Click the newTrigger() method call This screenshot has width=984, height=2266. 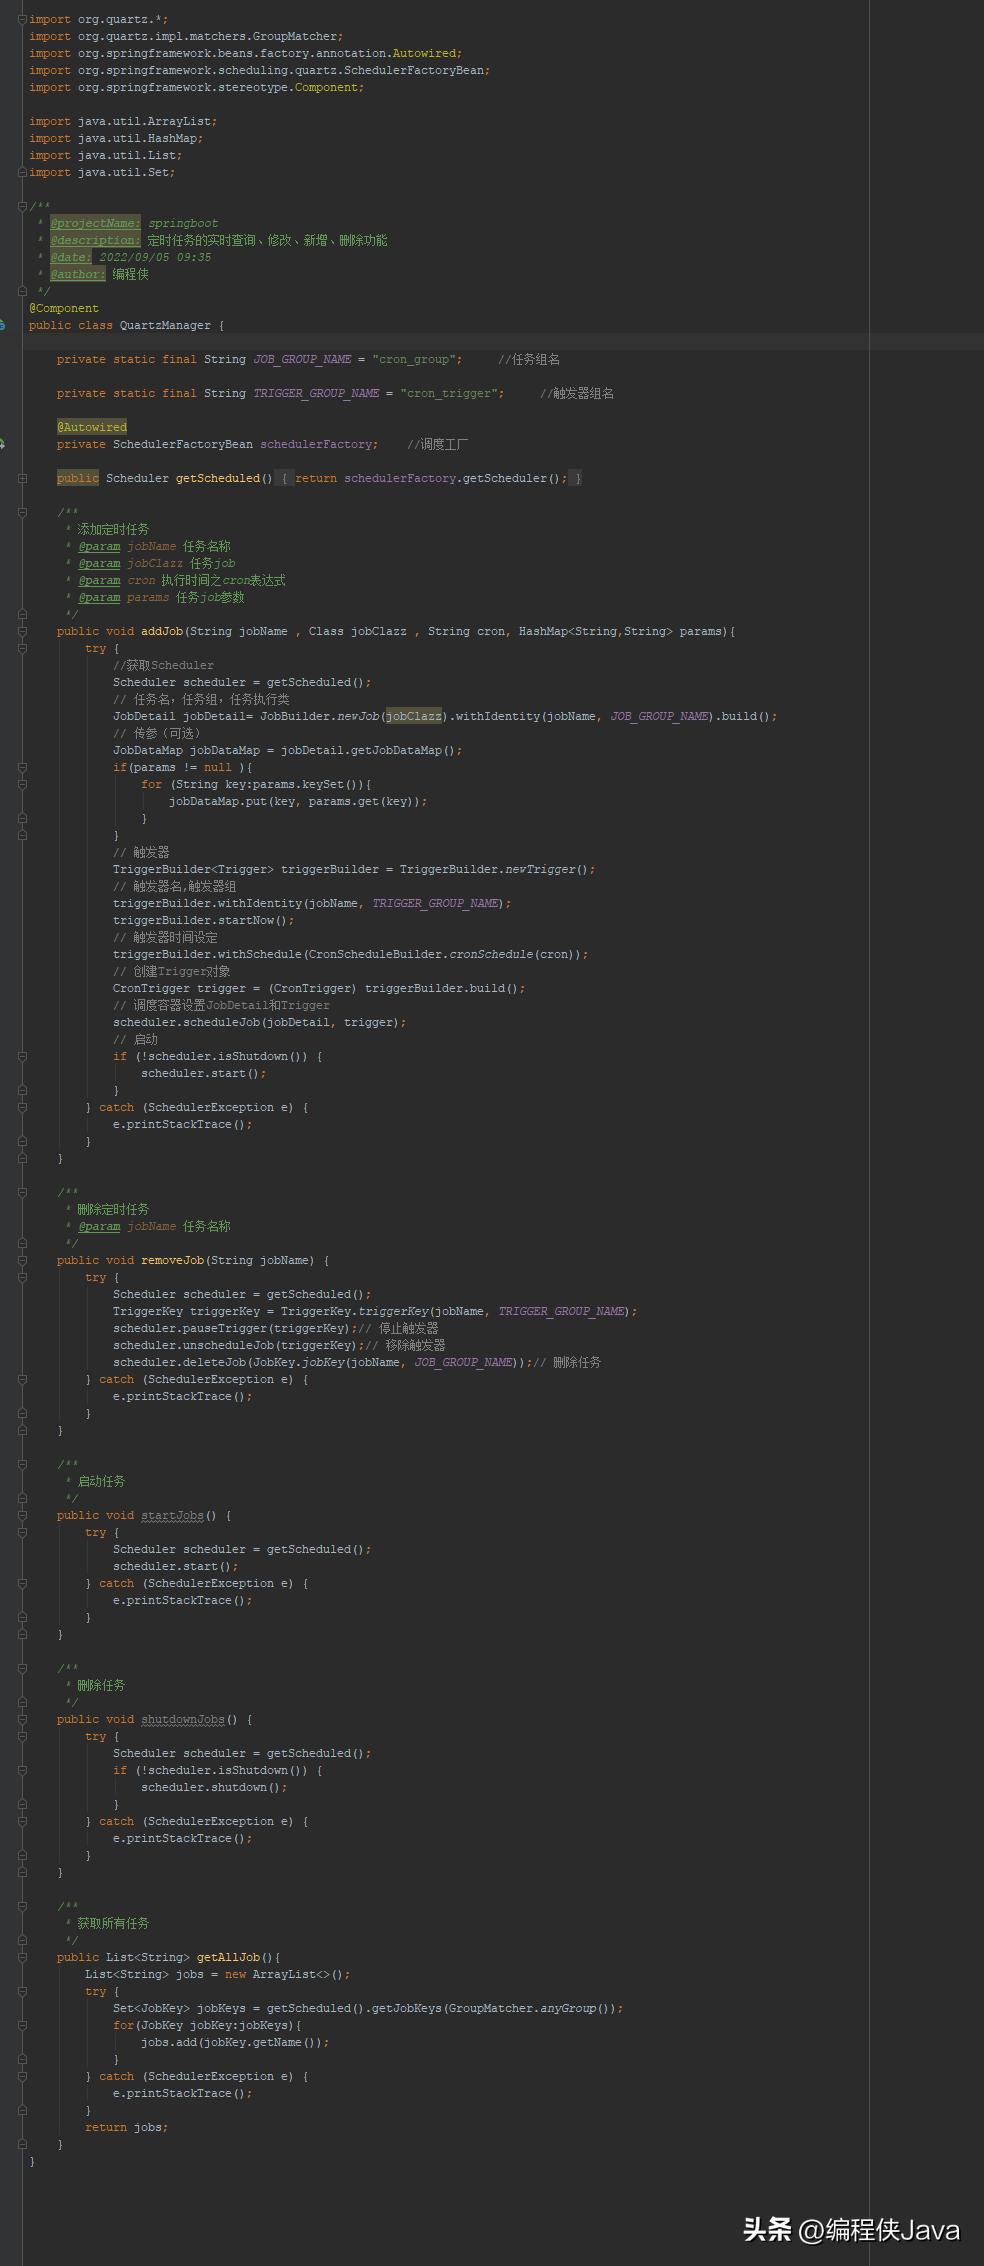pyautogui.click(x=548, y=869)
